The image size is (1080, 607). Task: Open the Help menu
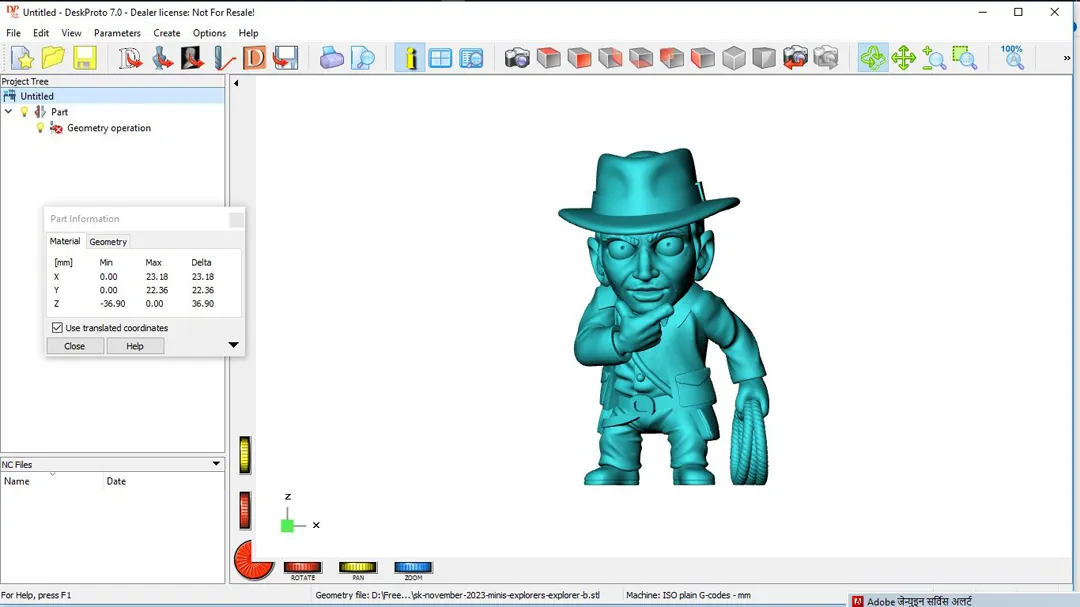click(x=248, y=33)
